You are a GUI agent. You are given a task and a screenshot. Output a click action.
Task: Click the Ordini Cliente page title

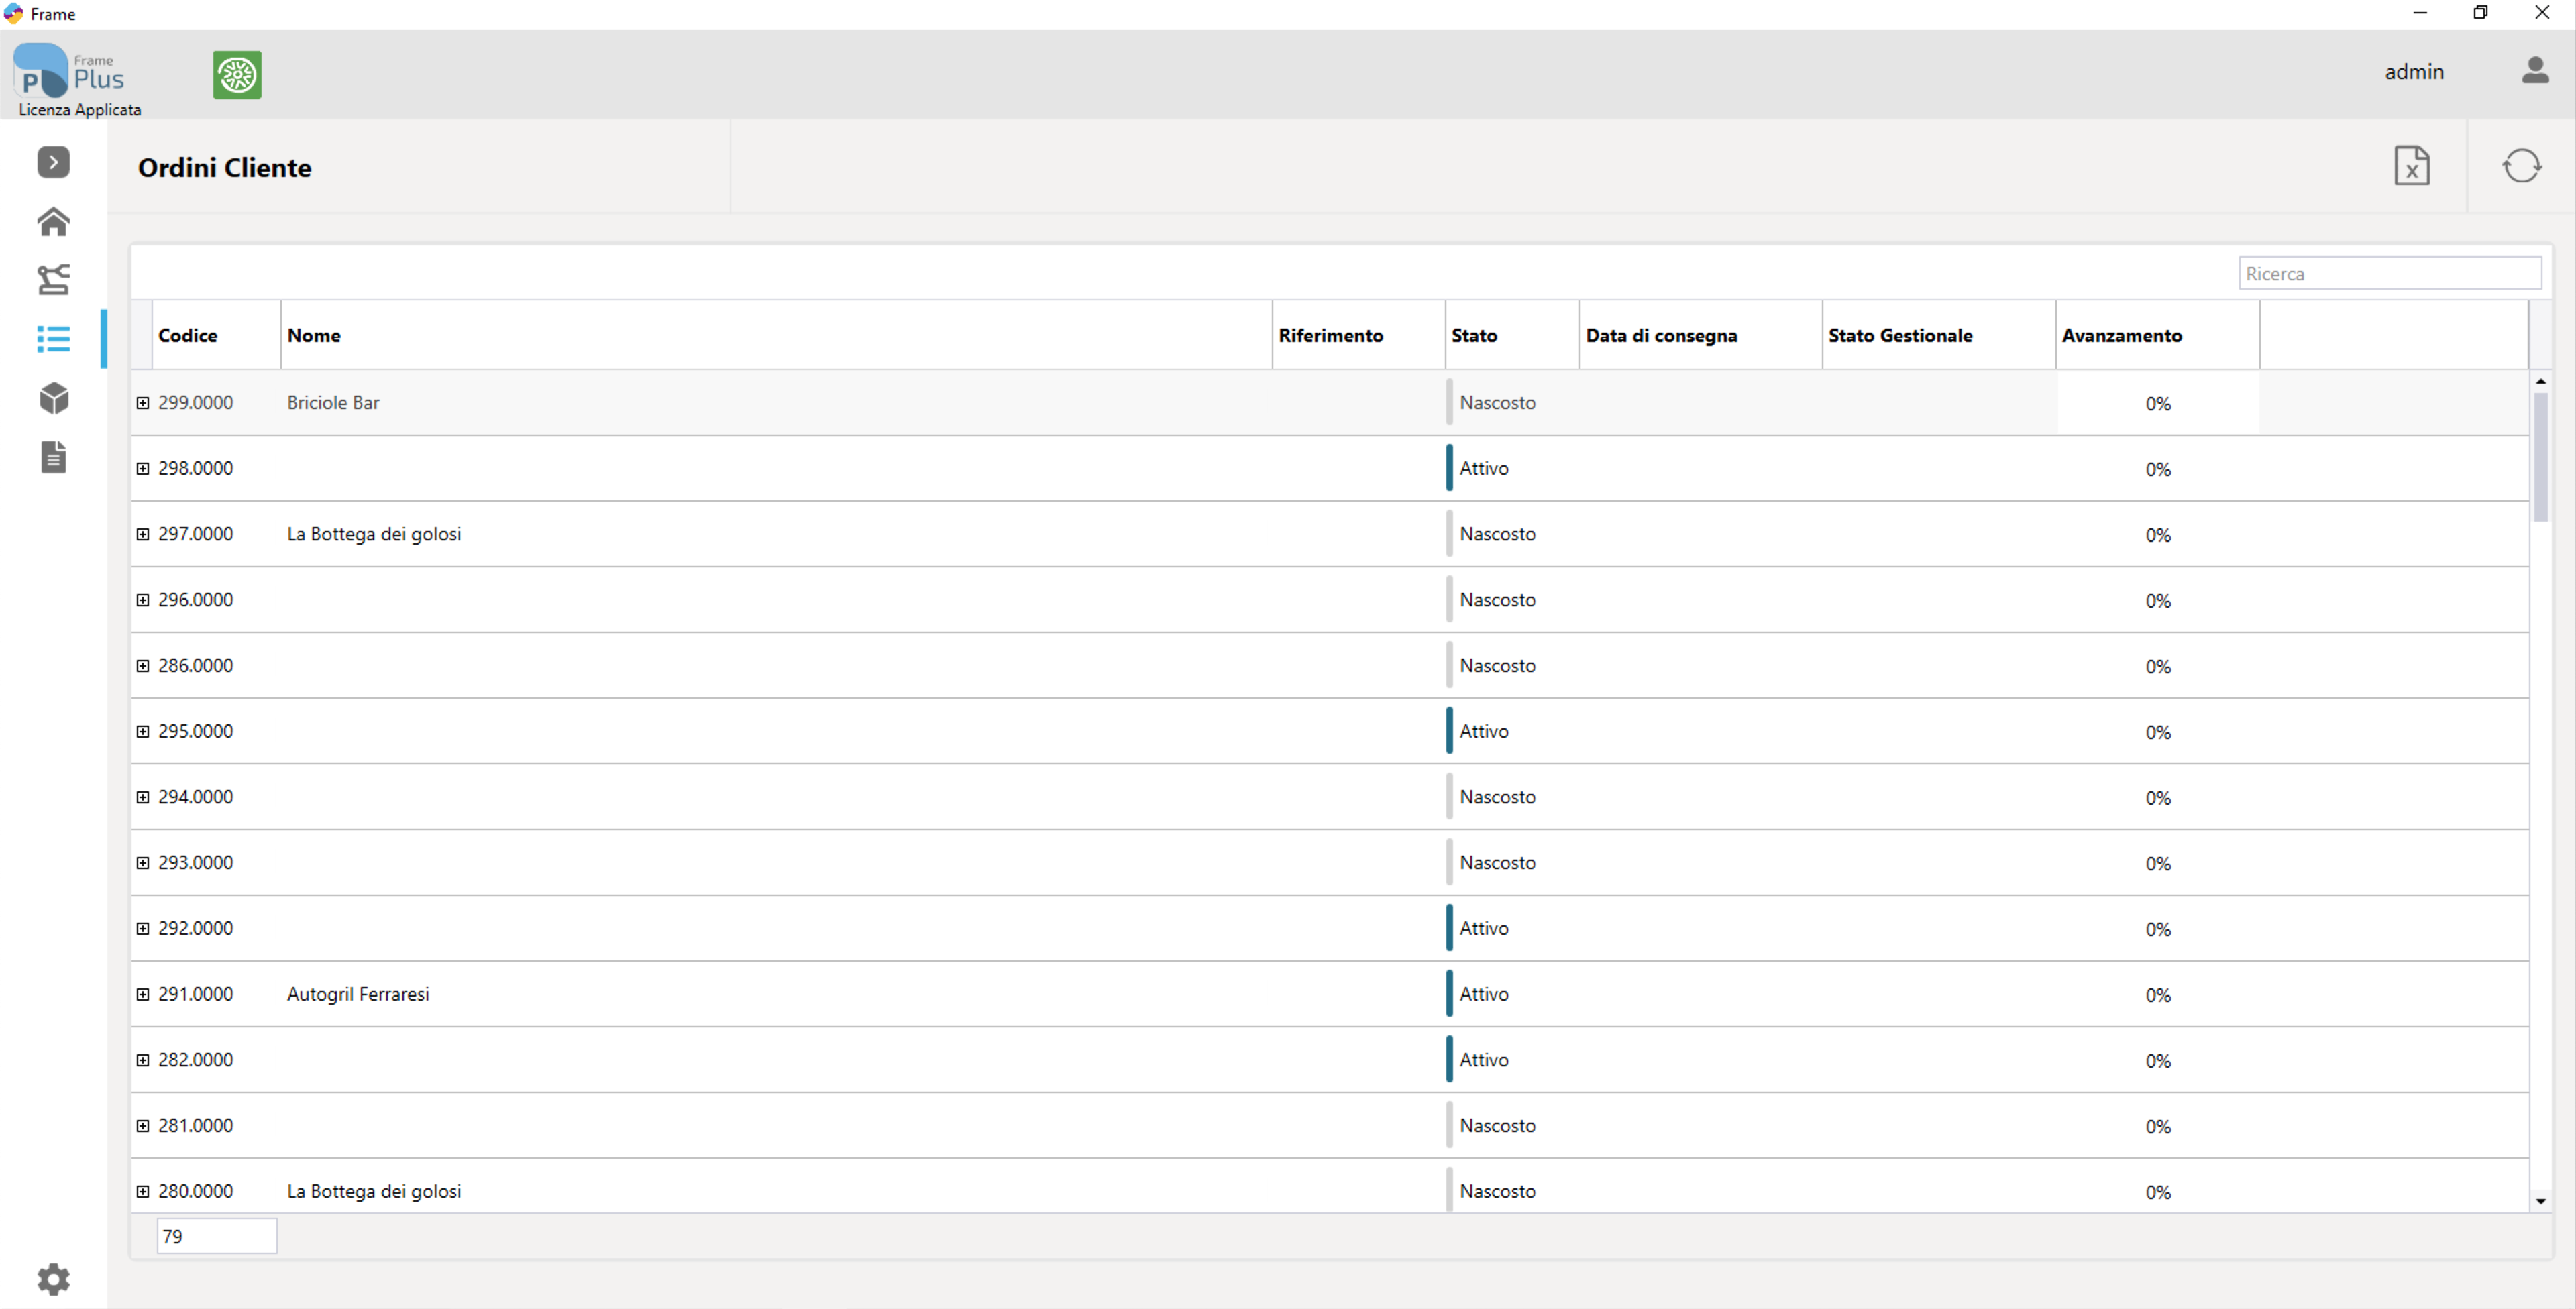[225, 167]
